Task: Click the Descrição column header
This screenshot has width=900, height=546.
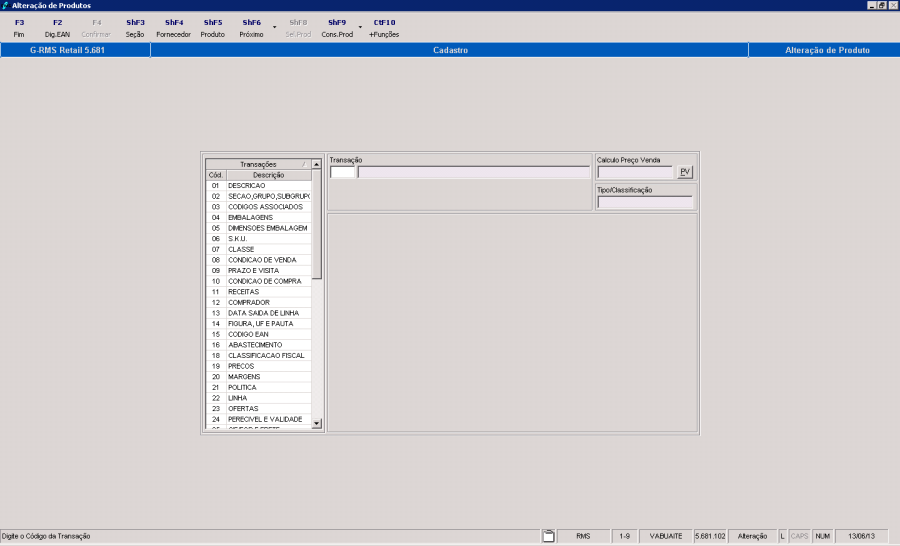Action: pos(269,175)
